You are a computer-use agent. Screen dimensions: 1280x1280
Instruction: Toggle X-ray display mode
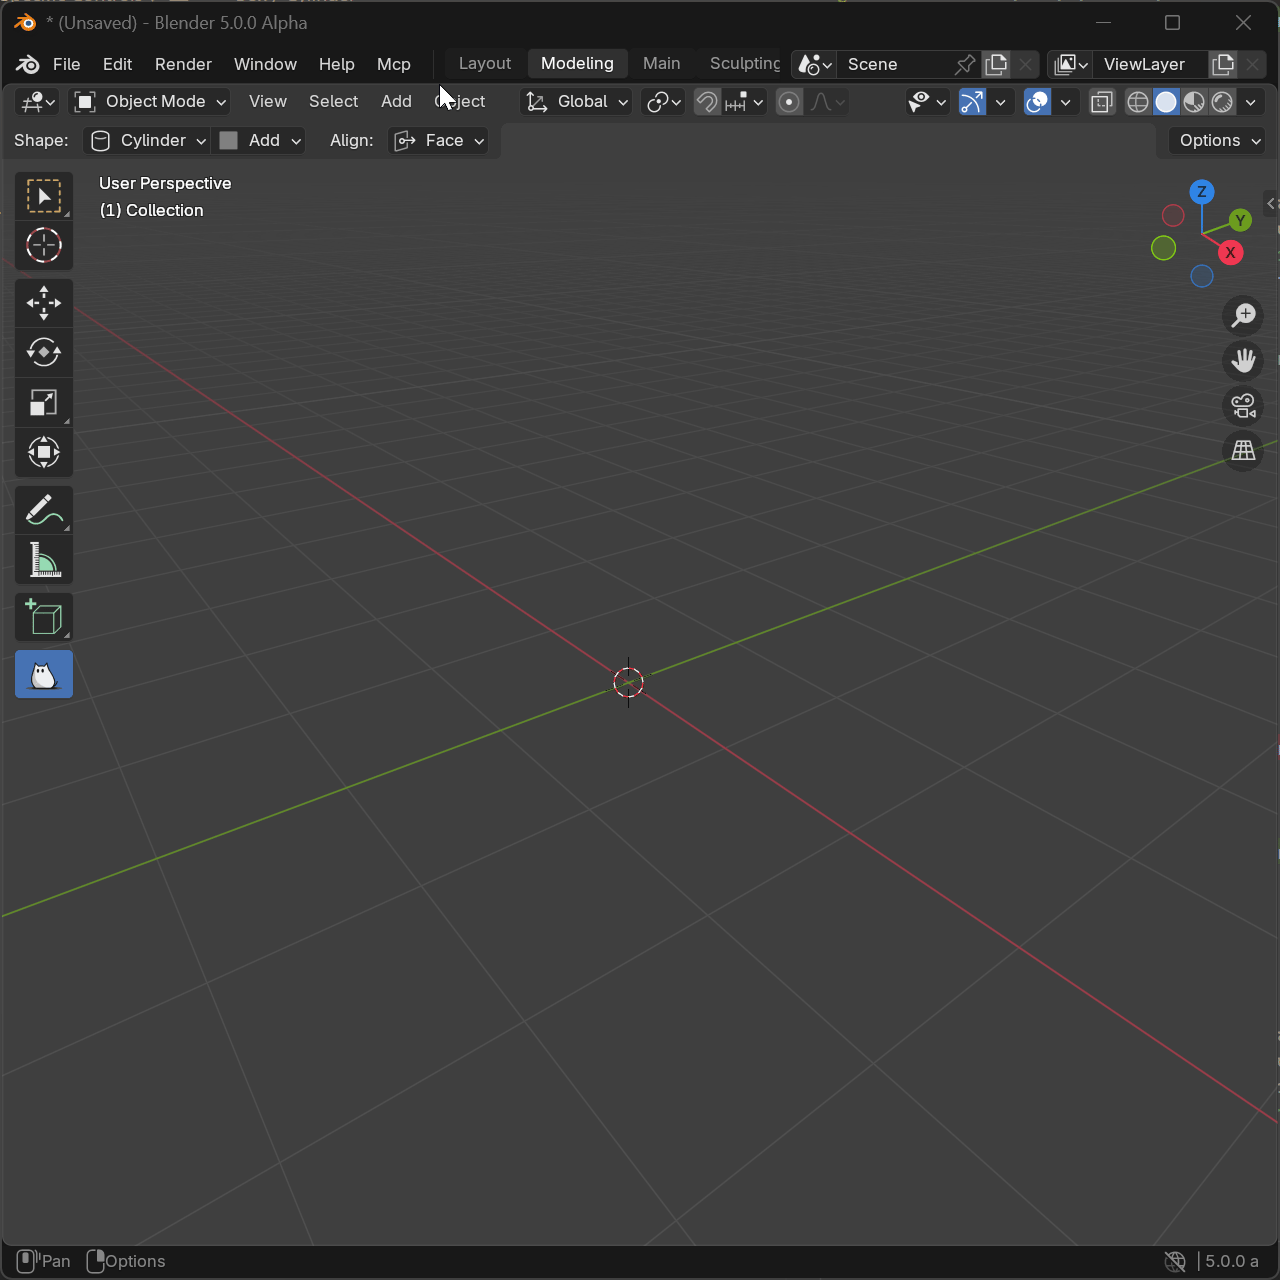pyautogui.click(x=1101, y=102)
